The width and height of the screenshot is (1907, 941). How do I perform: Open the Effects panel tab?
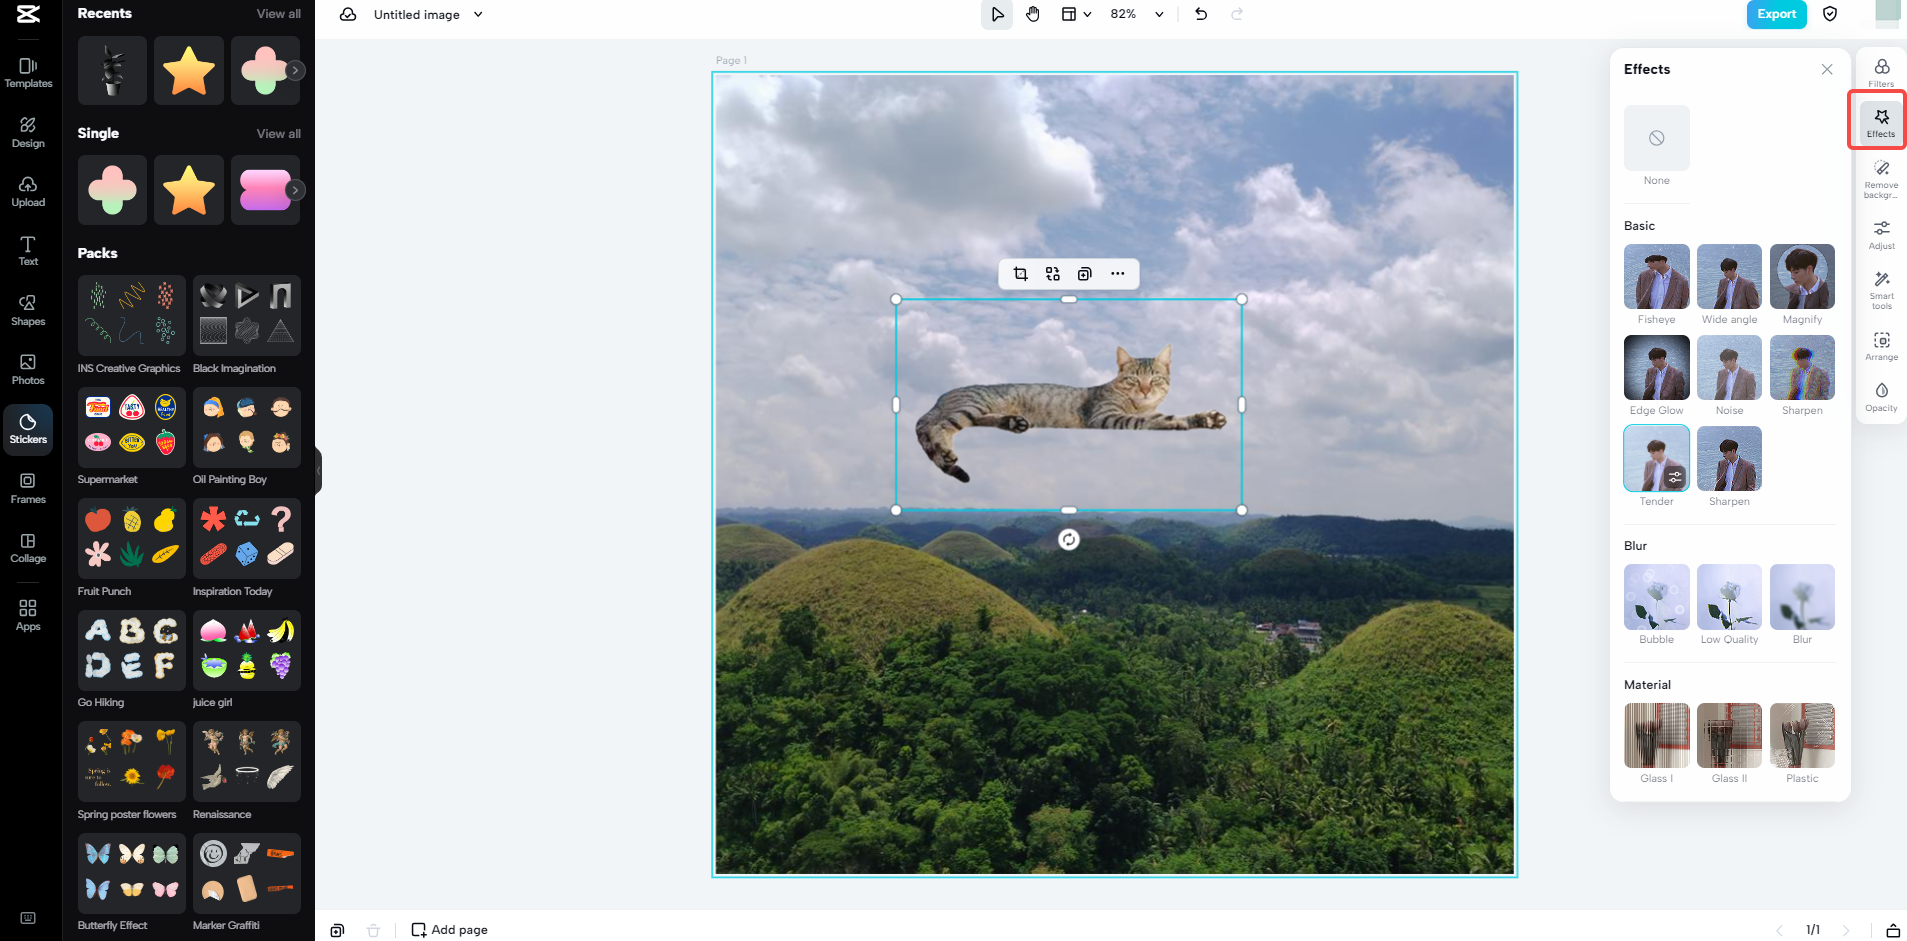tap(1881, 123)
